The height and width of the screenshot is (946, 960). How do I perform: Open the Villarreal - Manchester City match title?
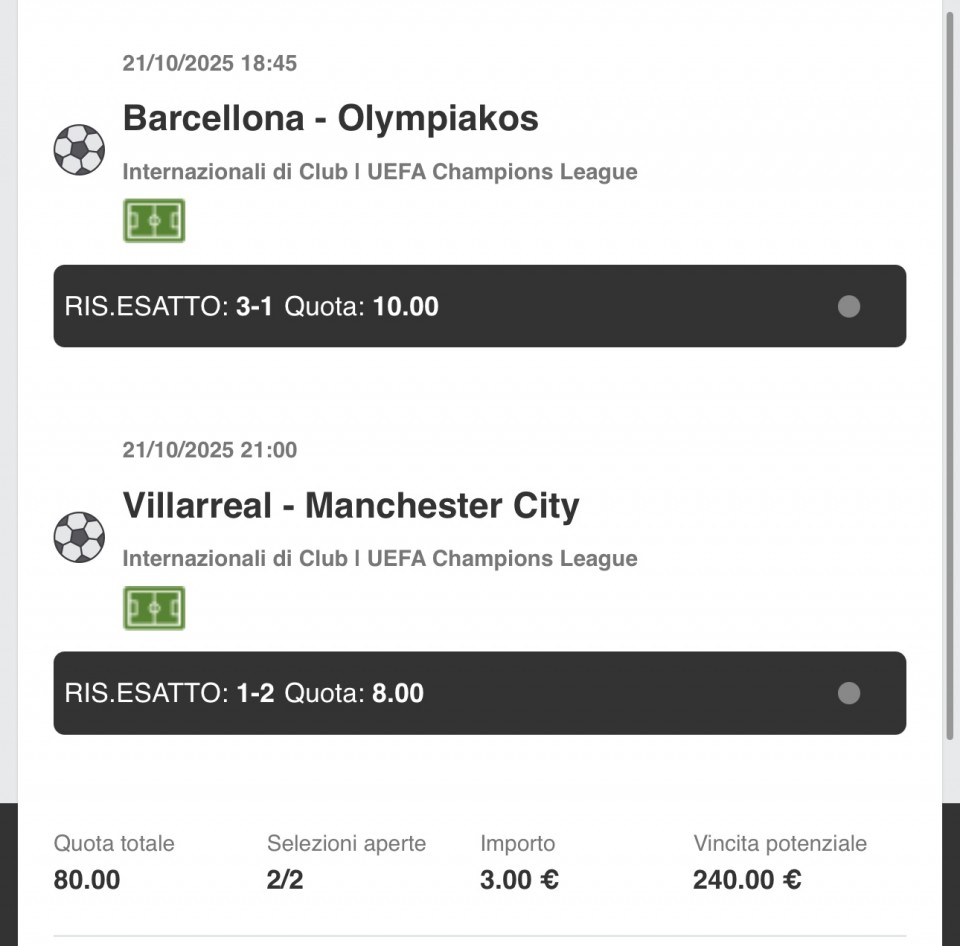click(x=351, y=506)
